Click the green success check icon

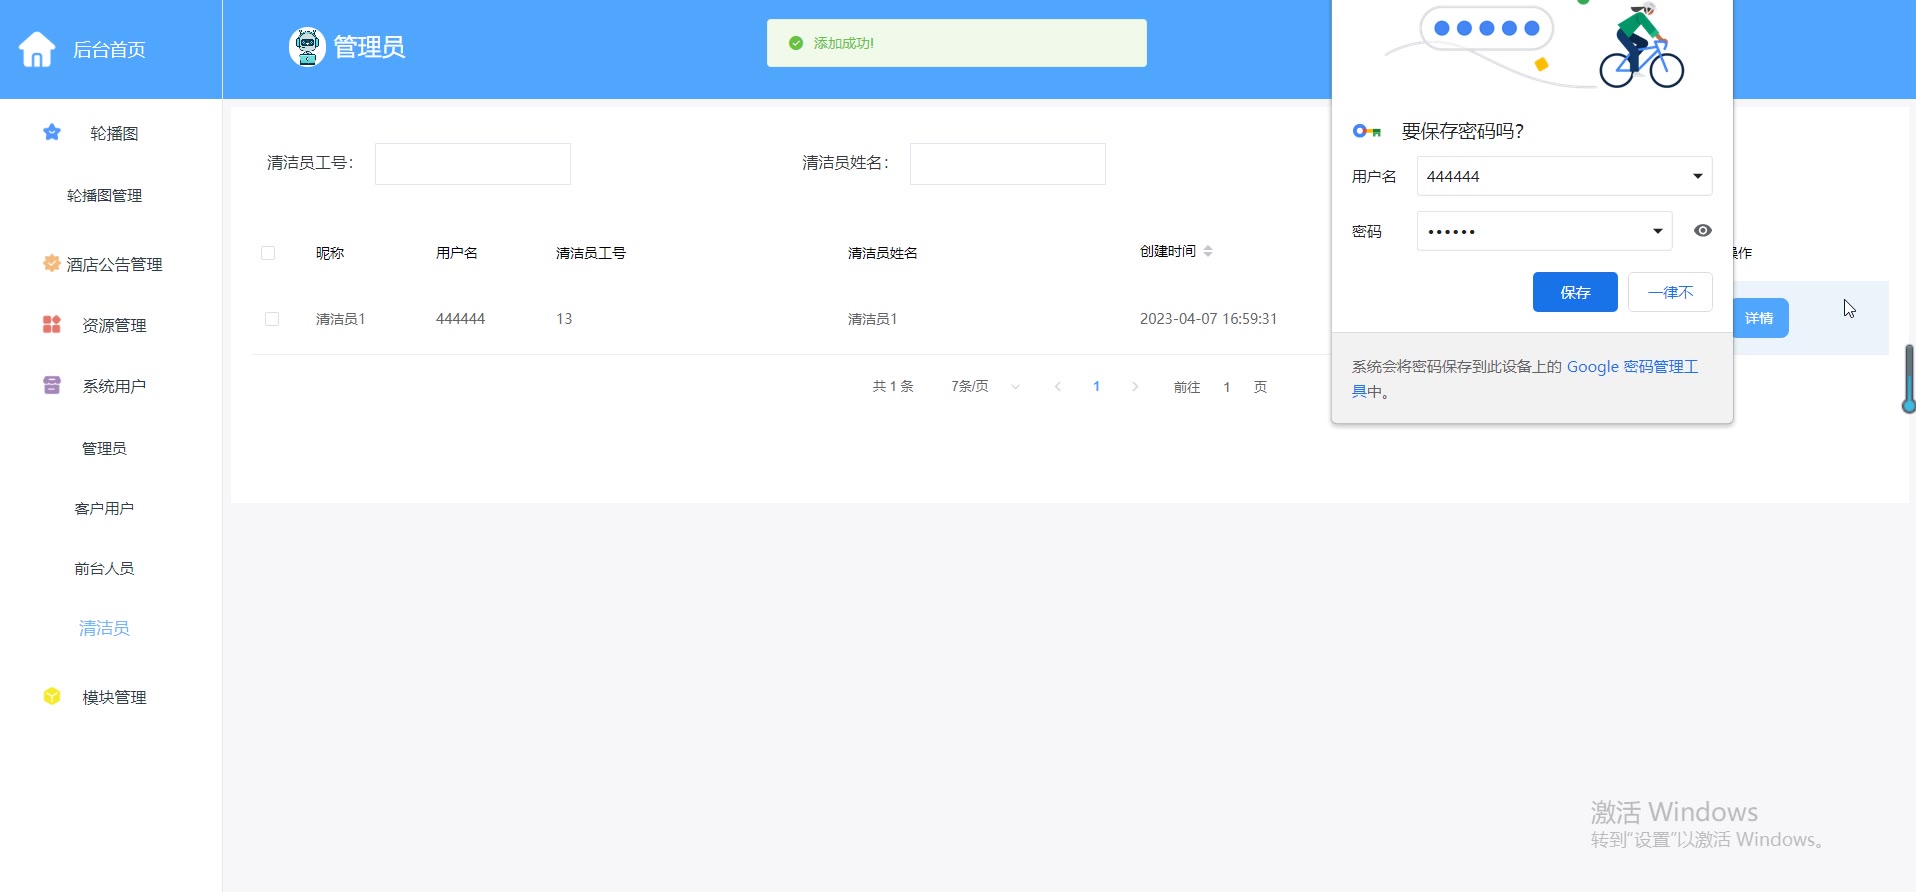point(796,43)
